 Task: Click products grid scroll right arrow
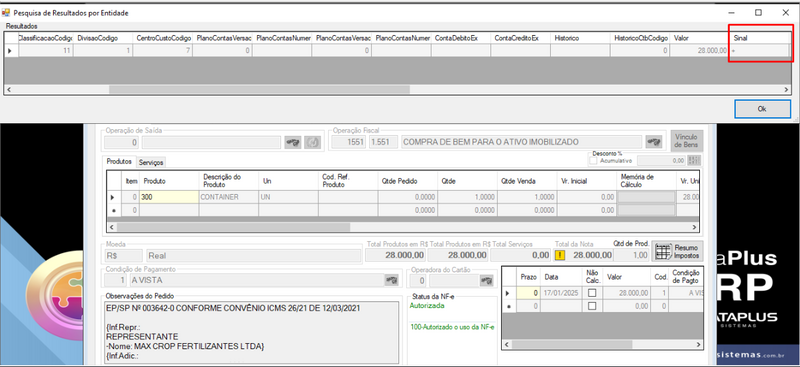(x=694, y=227)
